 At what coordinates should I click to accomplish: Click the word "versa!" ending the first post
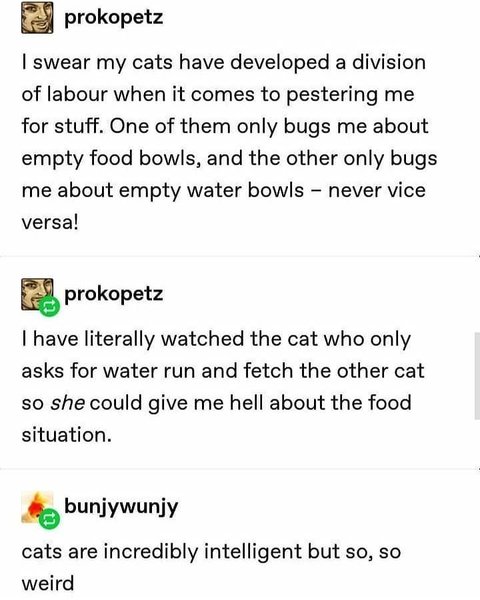(x=50, y=222)
